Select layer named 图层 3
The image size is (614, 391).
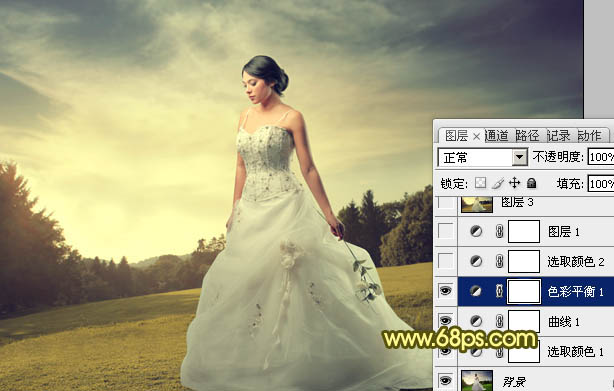point(517,202)
